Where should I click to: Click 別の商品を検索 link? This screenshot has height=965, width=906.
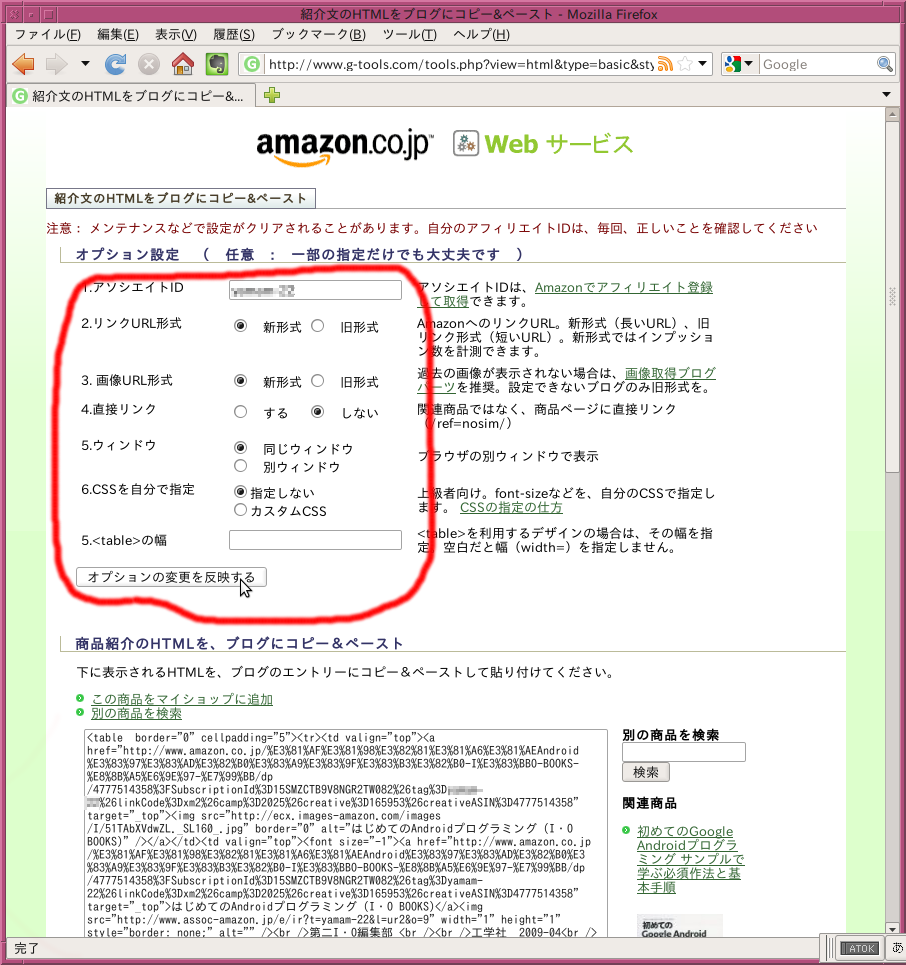(x=136, y=713)
